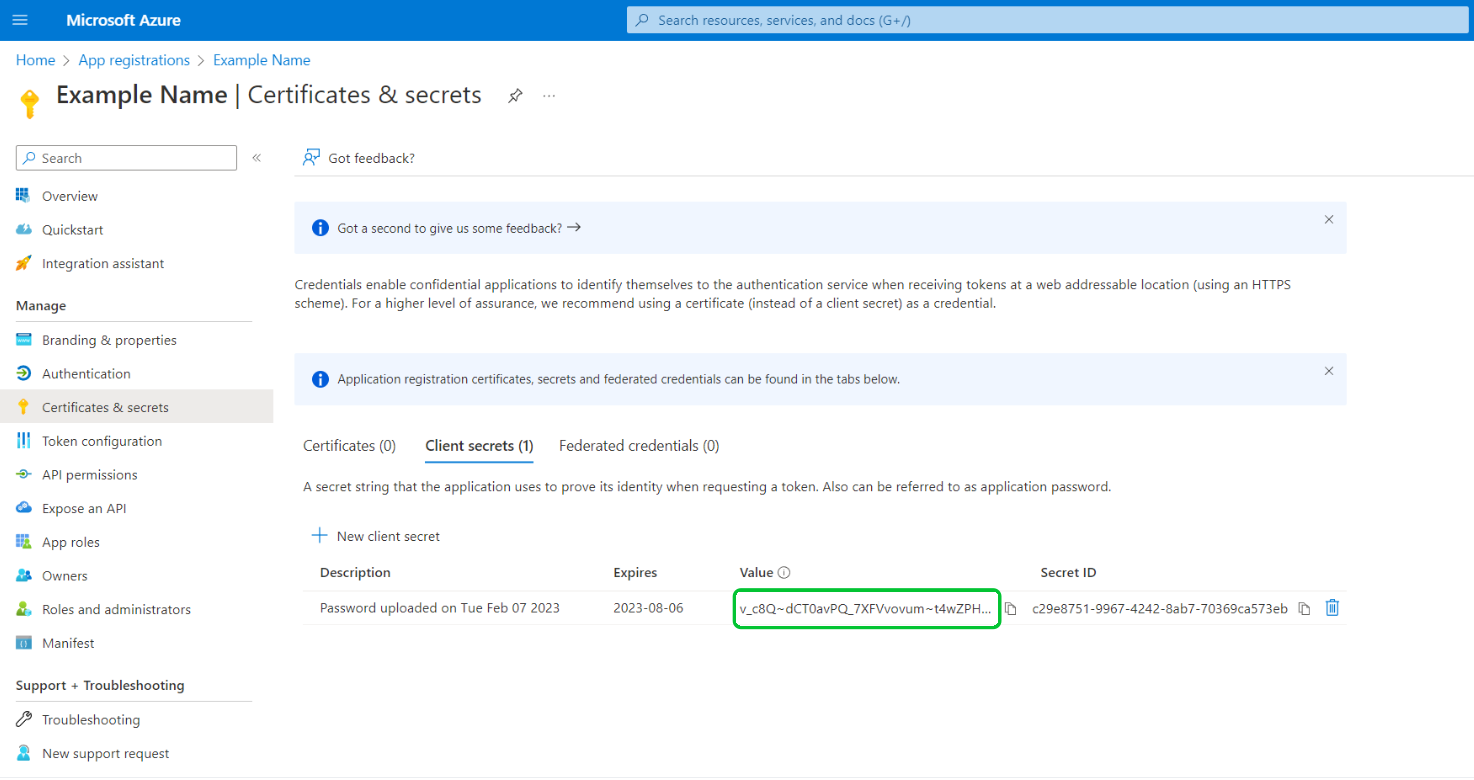Screen dimensions: 1474x780
Task: Click the Got feedback? button
Action: 359,158
